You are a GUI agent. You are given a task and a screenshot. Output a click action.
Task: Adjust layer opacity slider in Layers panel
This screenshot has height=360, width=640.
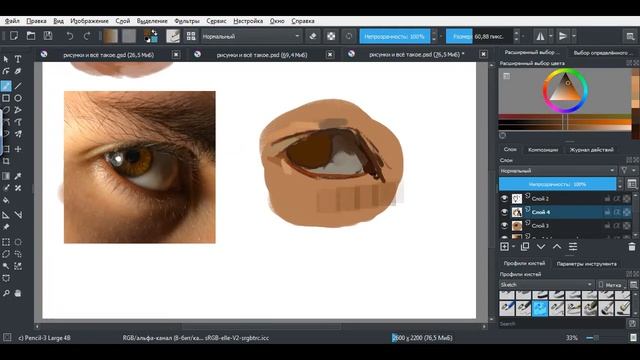(558, 184)
